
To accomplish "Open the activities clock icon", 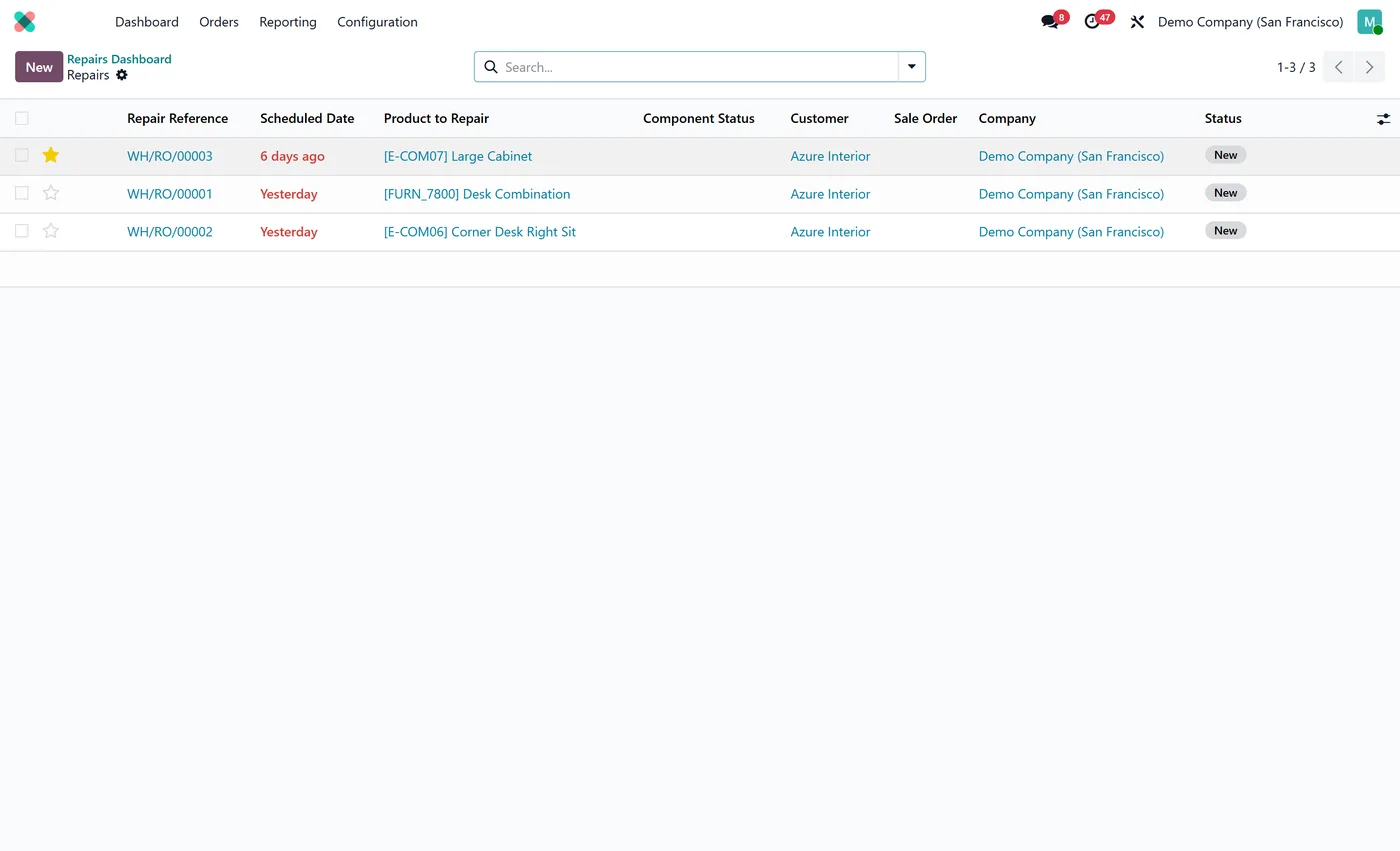I will click(x=1092, y=21).
